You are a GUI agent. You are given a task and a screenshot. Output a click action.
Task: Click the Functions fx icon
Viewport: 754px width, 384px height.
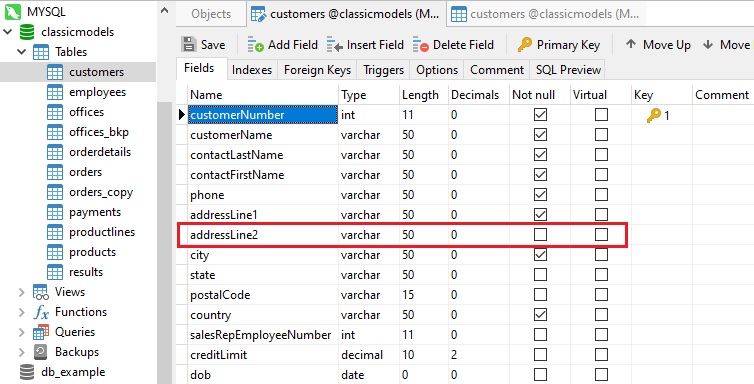(x=41, y=312)
